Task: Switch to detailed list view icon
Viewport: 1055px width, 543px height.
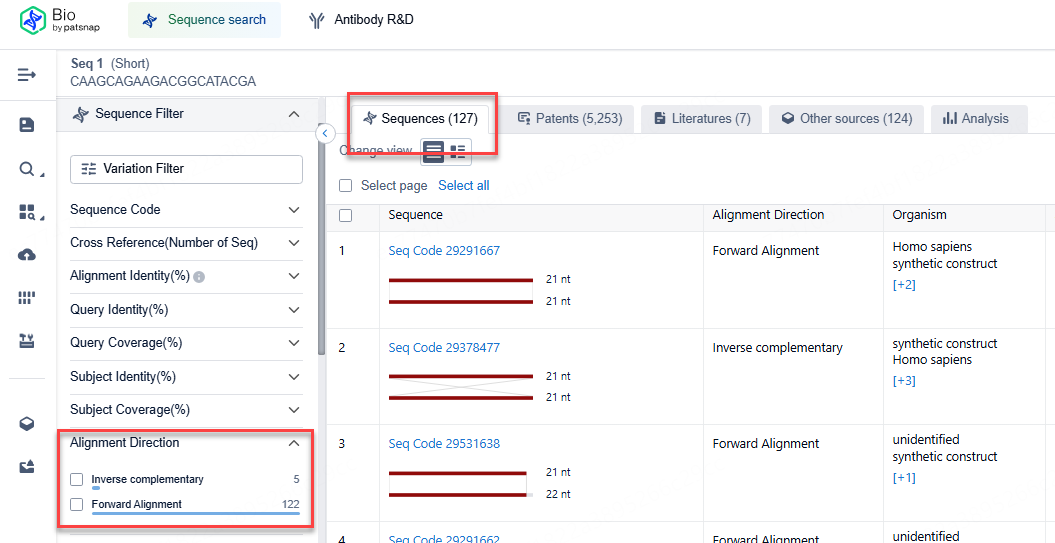Action: tap(458, 151)
